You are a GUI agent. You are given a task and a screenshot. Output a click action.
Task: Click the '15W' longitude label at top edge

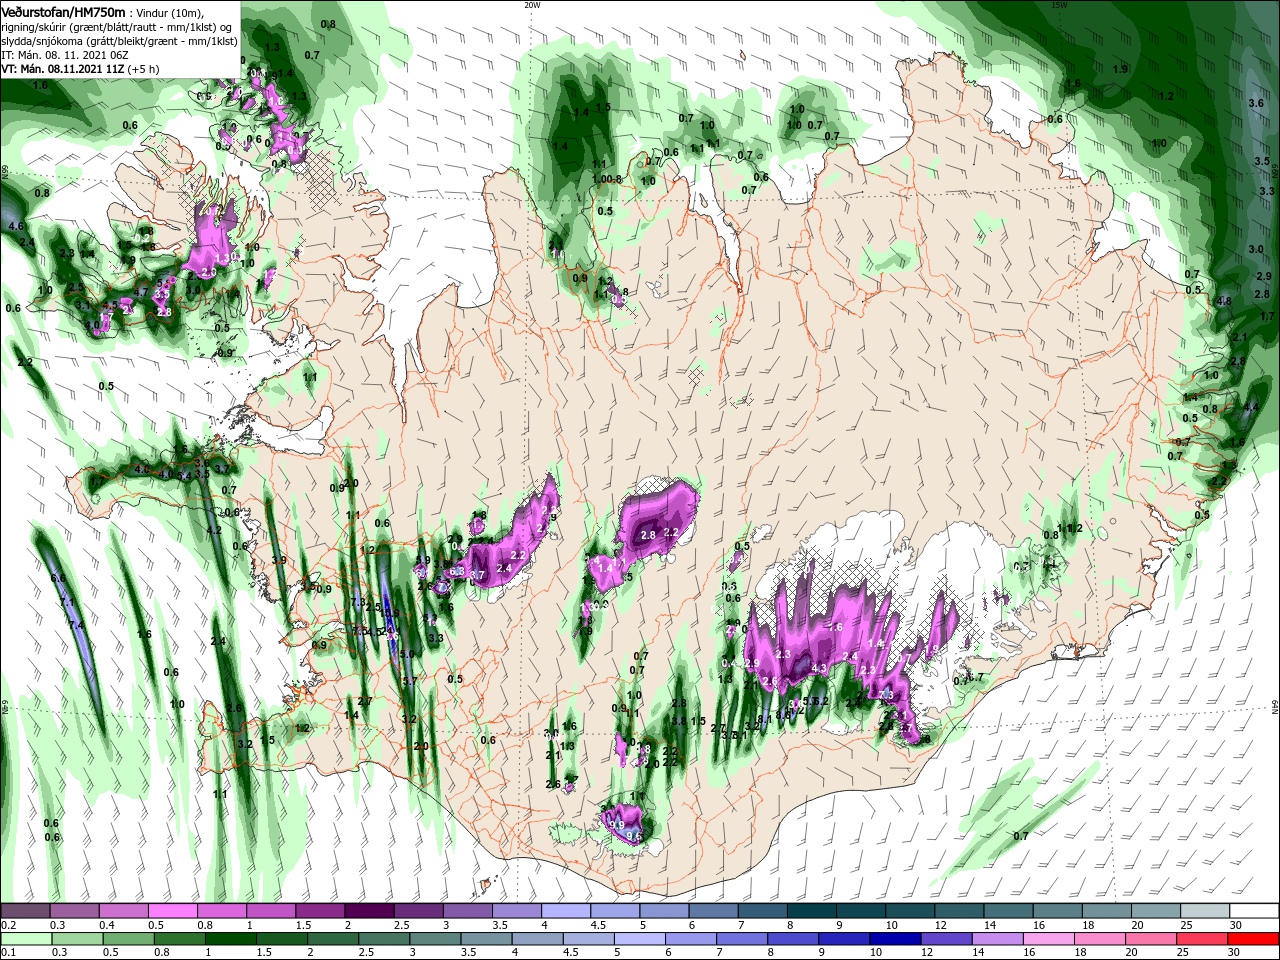point(1059,5)
